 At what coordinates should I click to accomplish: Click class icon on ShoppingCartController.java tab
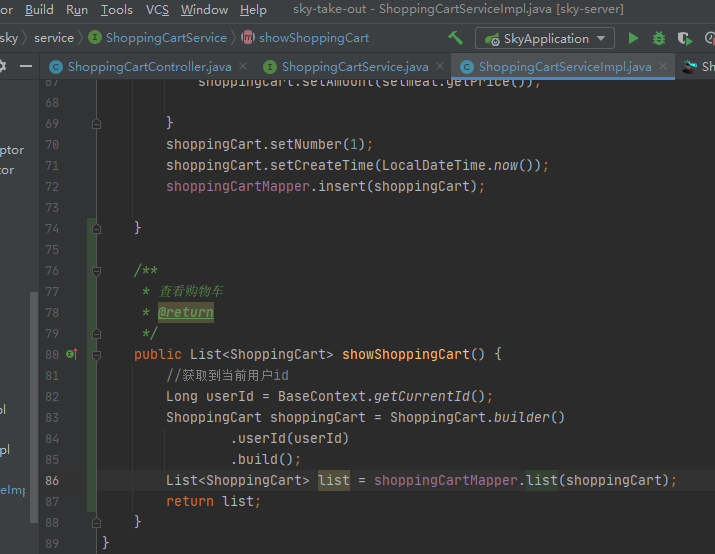tap(56, 67)
